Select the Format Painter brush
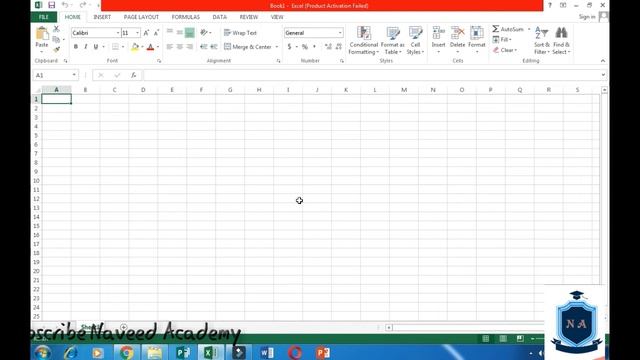The image size is (640, 360). pyautogui.click(x=56, y=49)
